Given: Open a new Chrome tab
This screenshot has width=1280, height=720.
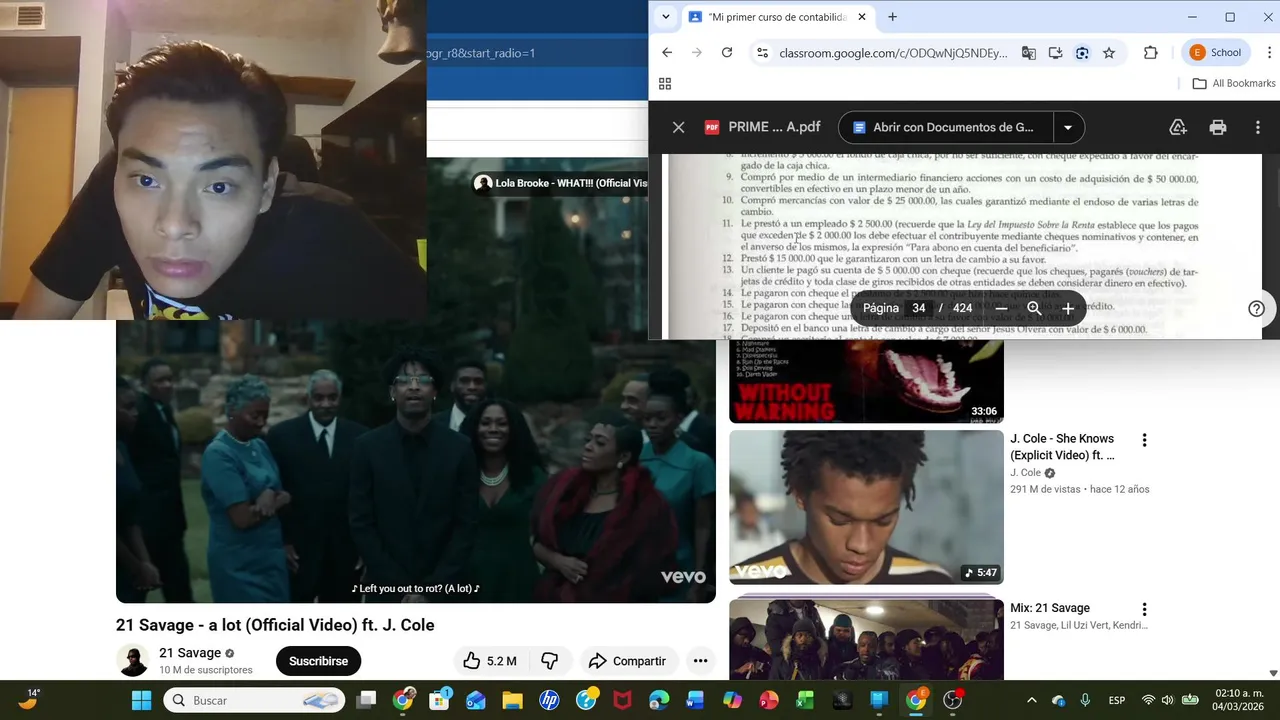Looking at the screenshot, I should click(892, 17).
